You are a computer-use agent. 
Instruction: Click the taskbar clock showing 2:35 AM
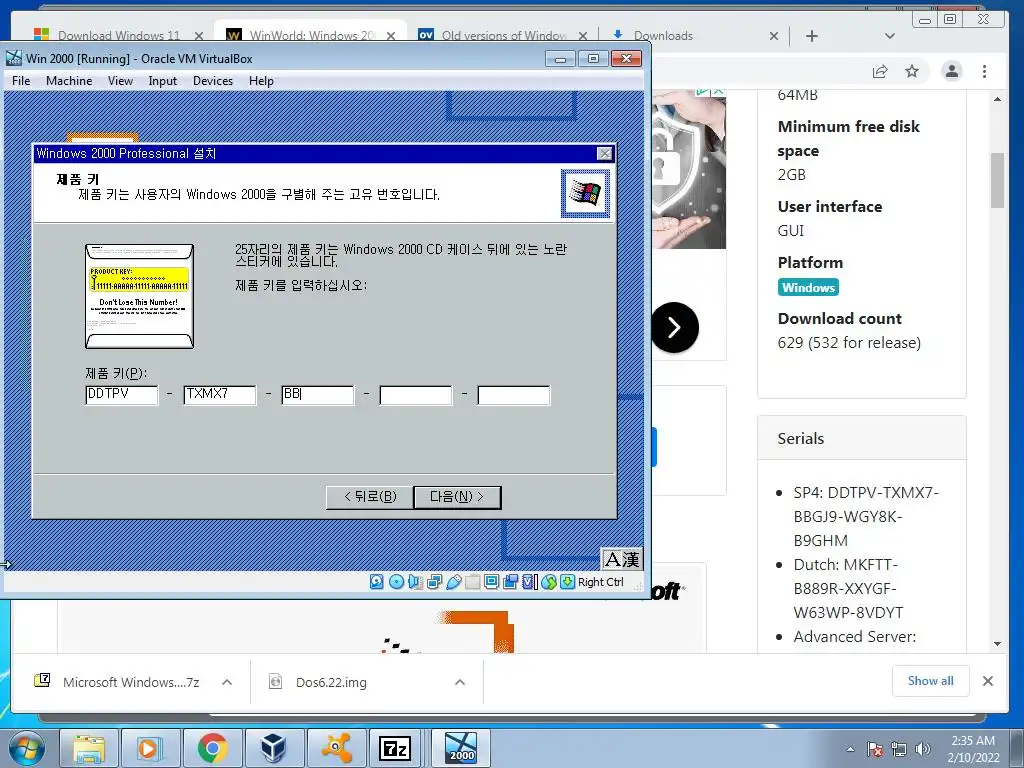973,748
